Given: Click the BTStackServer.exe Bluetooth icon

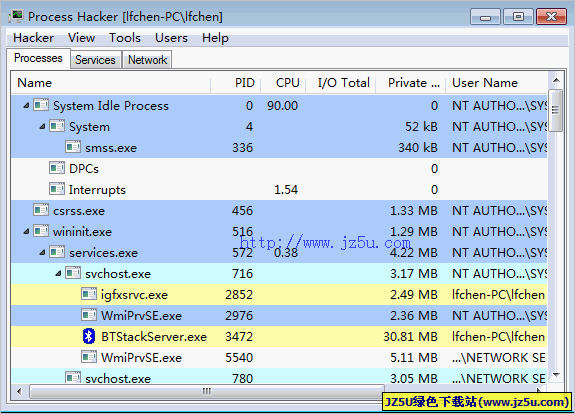Looking at the screenshot, I should 89,336.
